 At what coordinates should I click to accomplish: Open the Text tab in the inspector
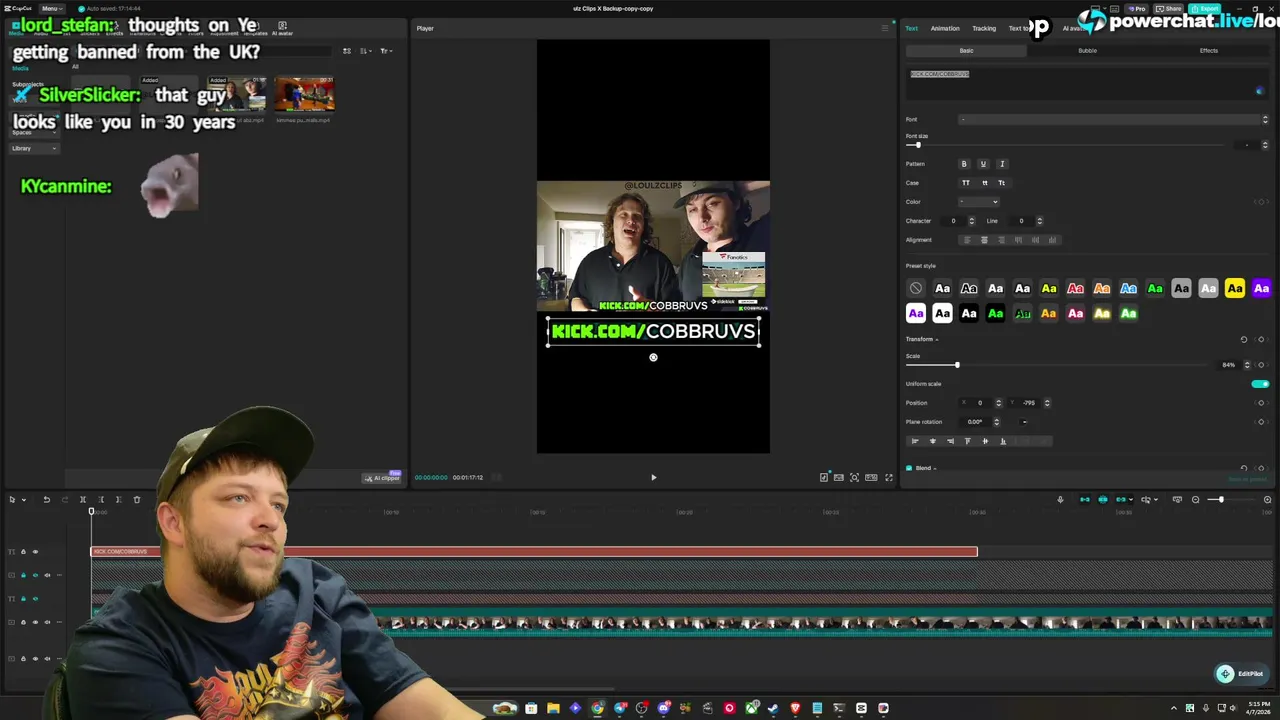point(911,28)
